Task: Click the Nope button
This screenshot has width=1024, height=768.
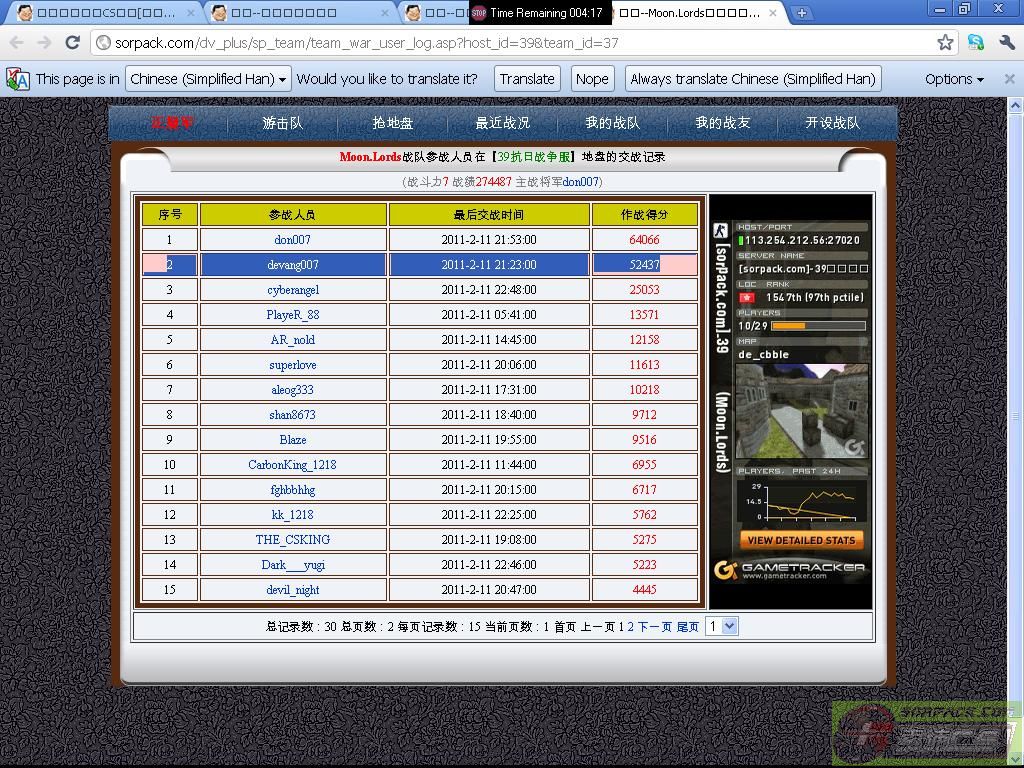Action: click(592, 79)
